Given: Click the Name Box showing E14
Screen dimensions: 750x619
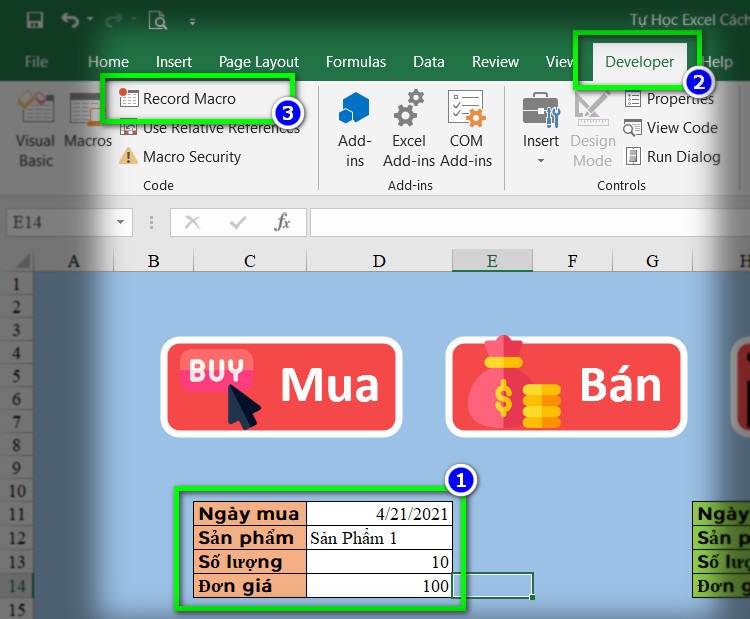Looking at the screenshot, I should click(60, 222).
